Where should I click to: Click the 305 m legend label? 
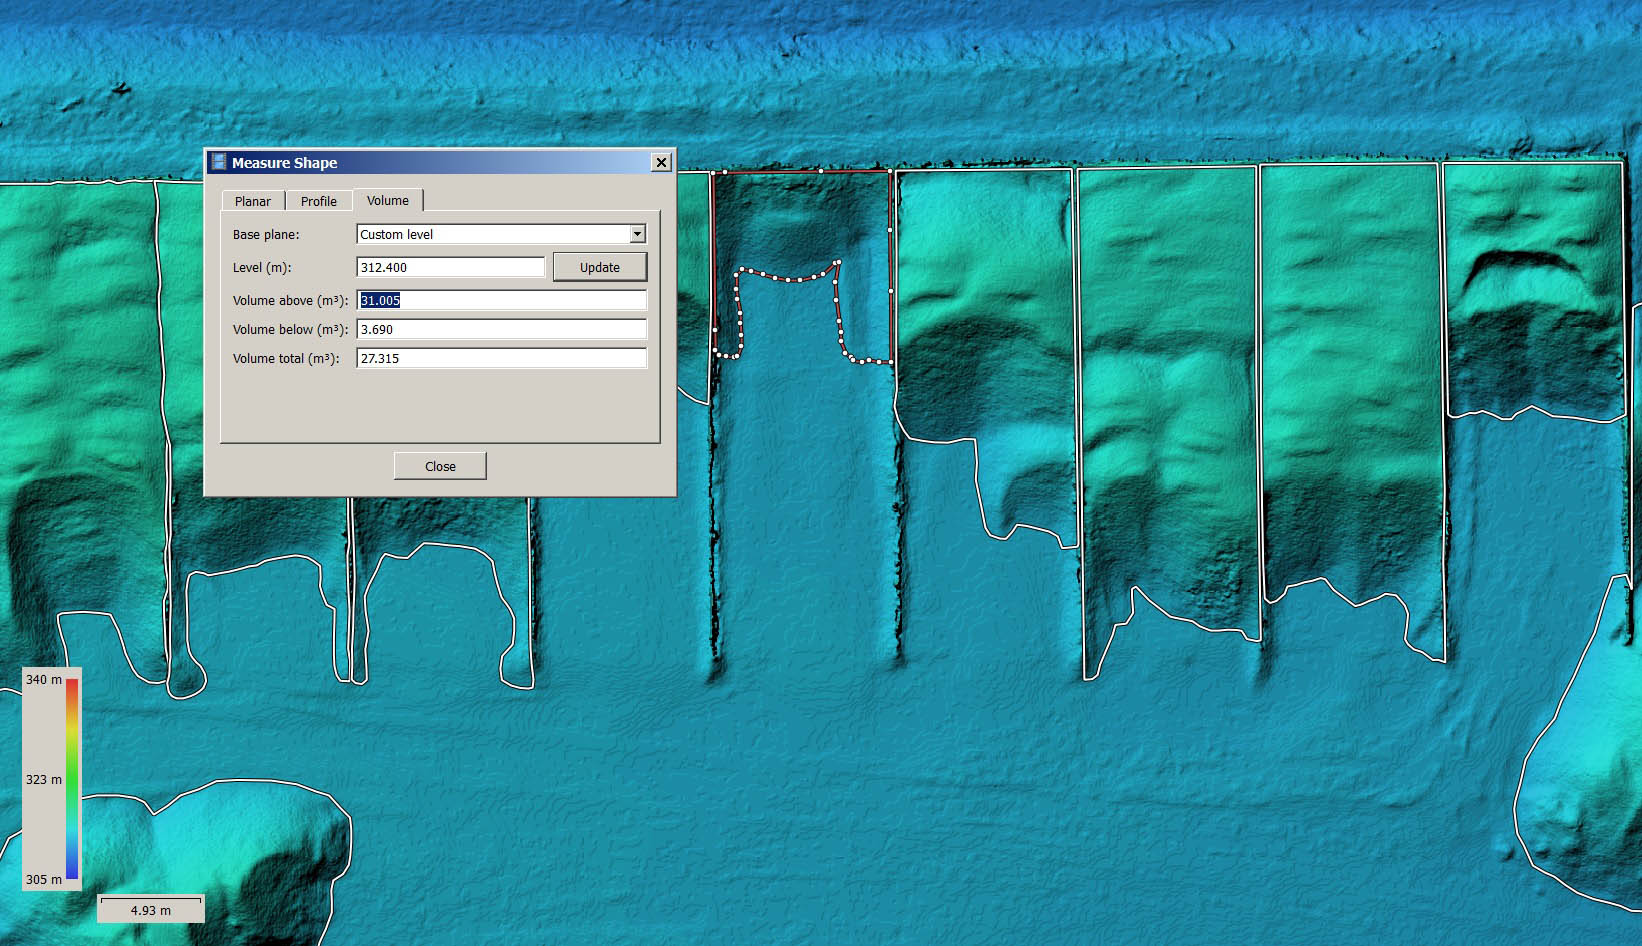[43, 879]
